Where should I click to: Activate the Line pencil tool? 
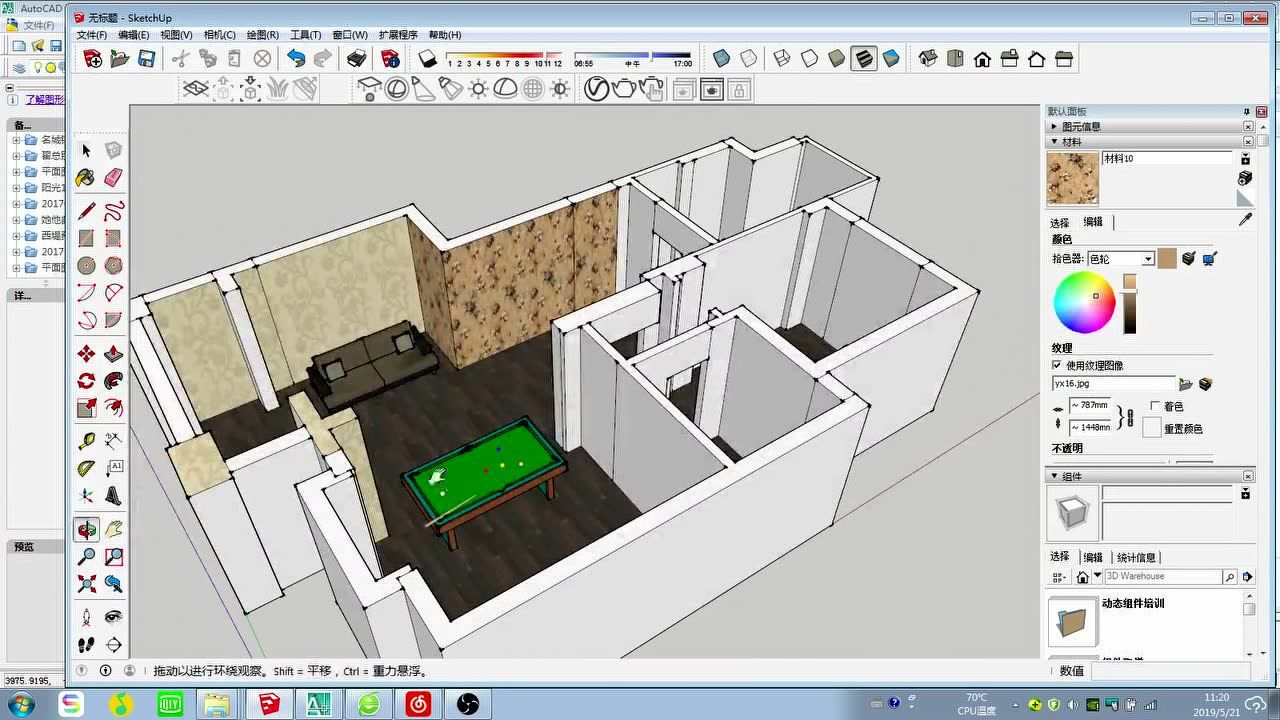coord(87,211)
